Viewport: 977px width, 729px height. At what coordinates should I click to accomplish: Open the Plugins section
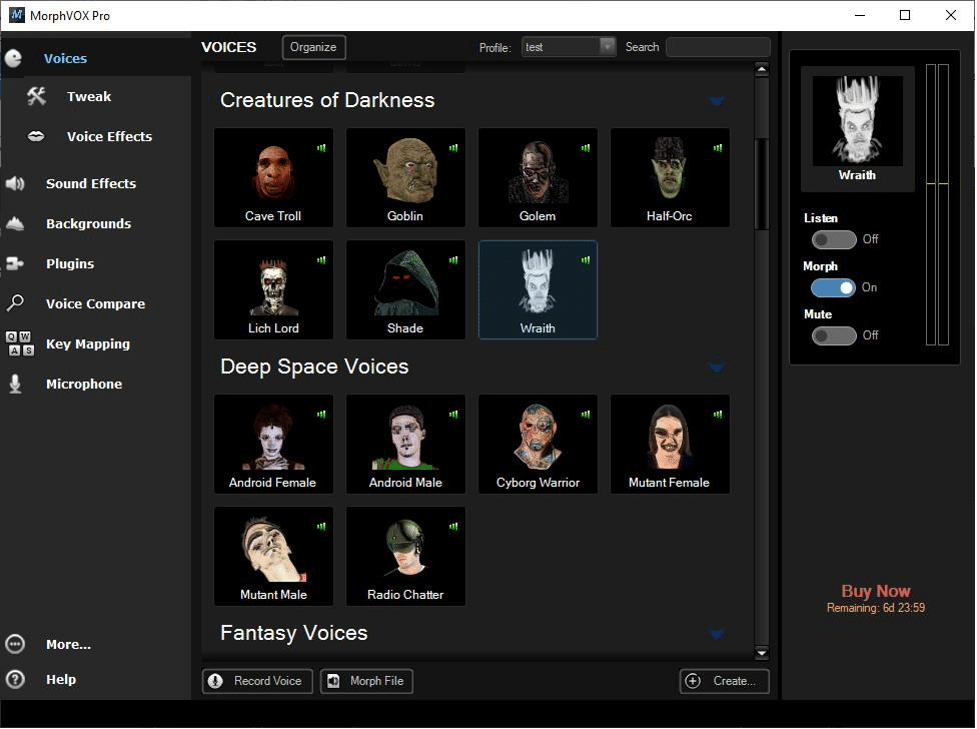pyautogui.click(x=70, y=263)
